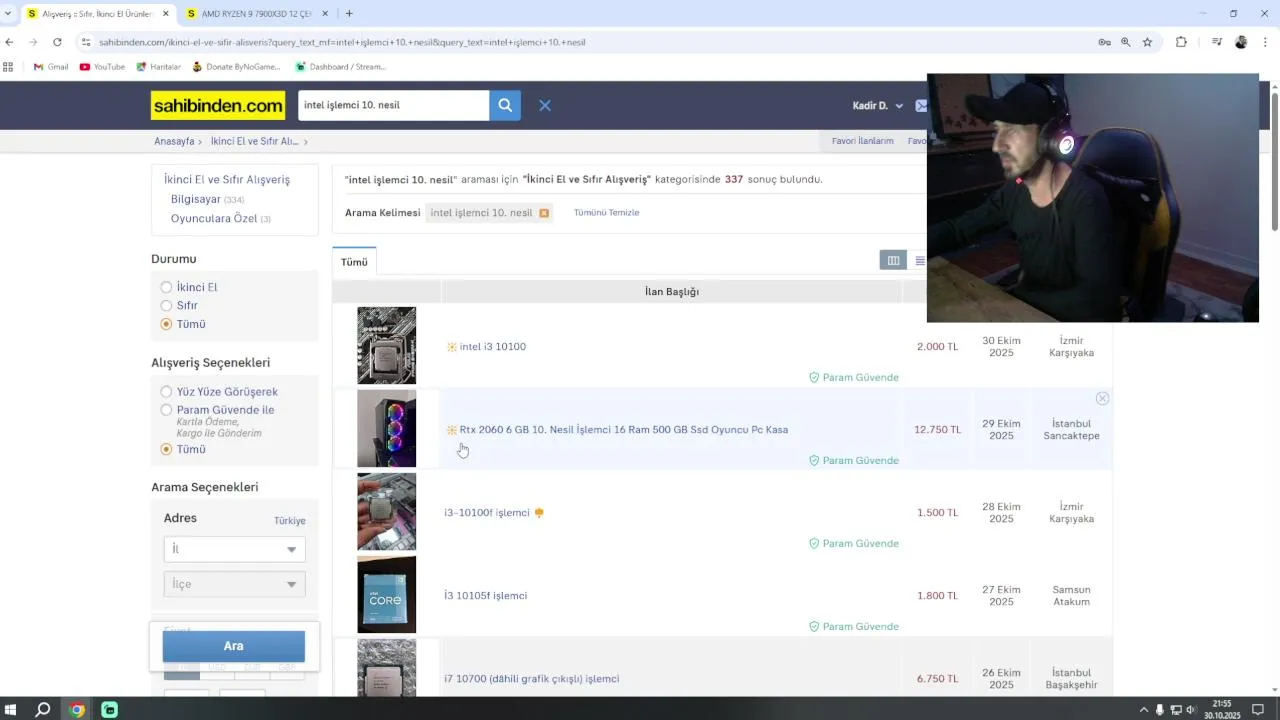Click the page vertical scrollbar

click(x=1275, y=160)
